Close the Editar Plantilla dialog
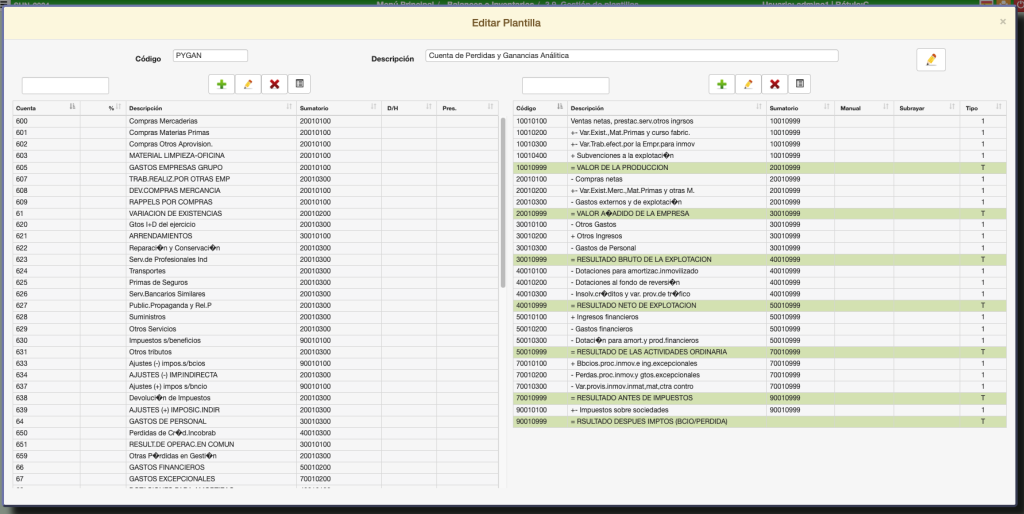 point(1003,21)
